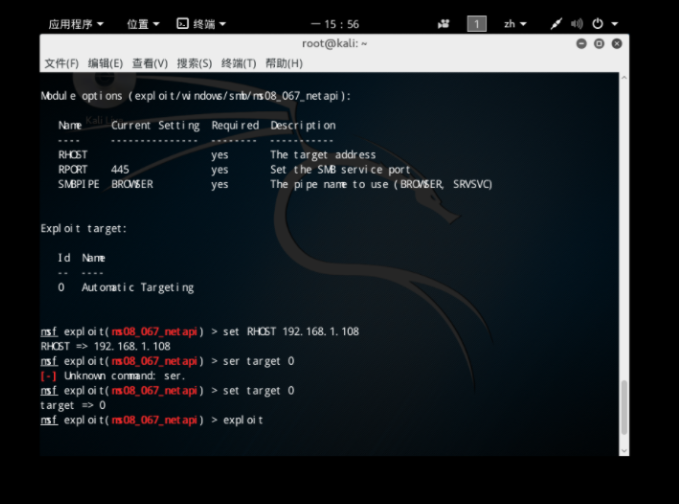
Task: Close the root@kali terminal window
Action: 617,44
